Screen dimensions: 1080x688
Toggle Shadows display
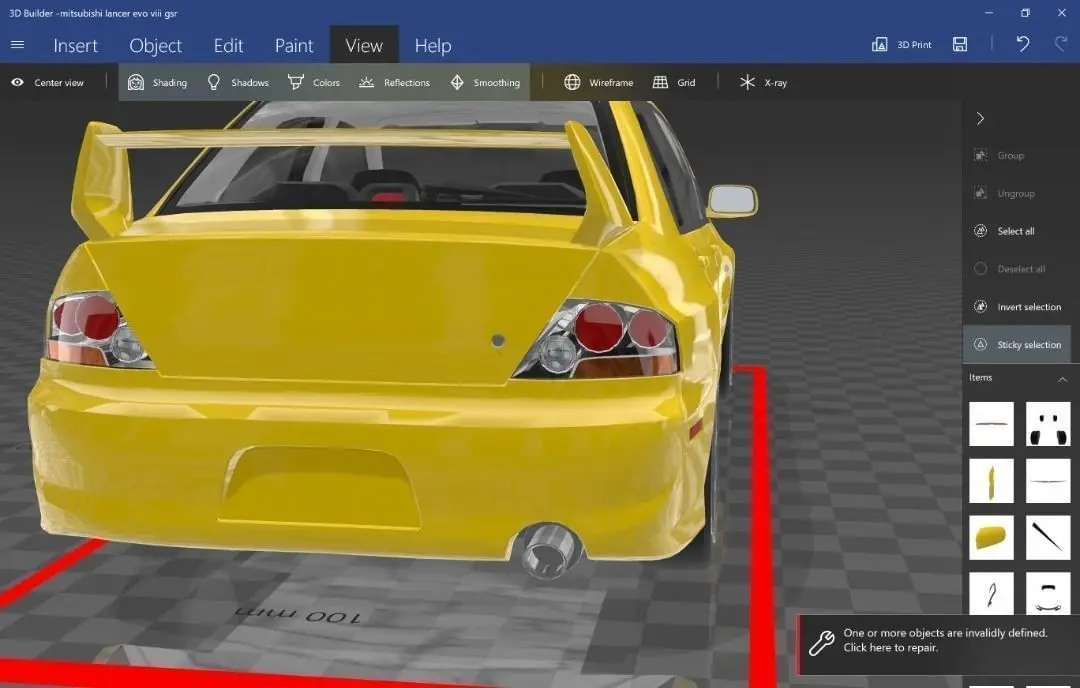point(238,83)
